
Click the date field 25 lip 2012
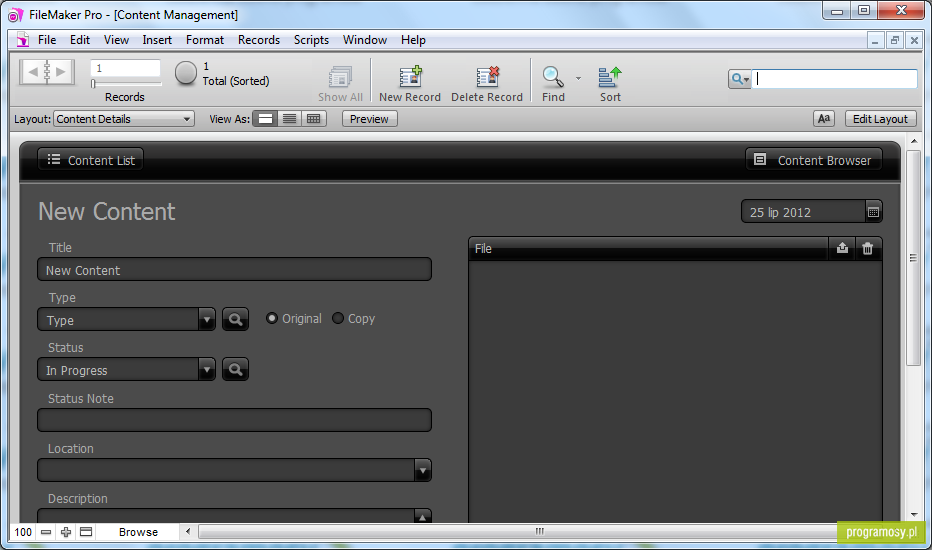803,212
